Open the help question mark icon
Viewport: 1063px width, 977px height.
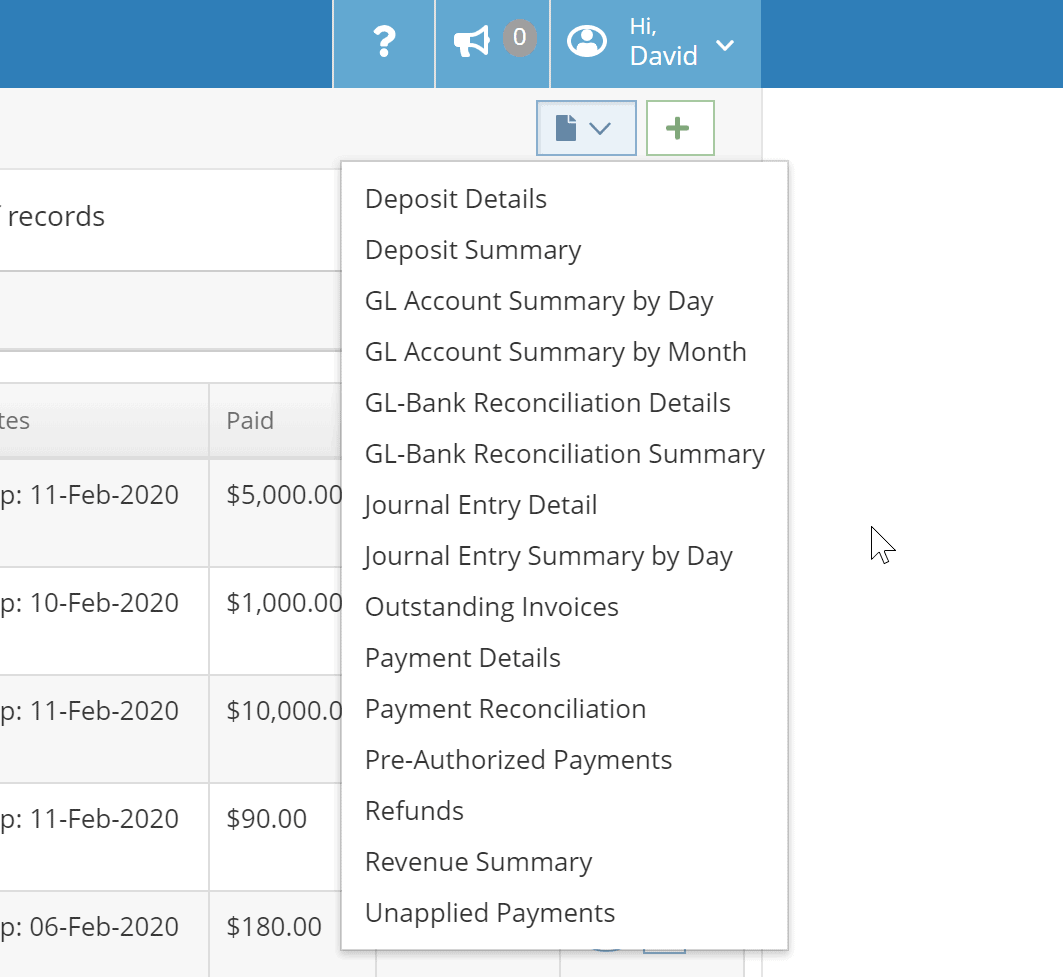384,42
